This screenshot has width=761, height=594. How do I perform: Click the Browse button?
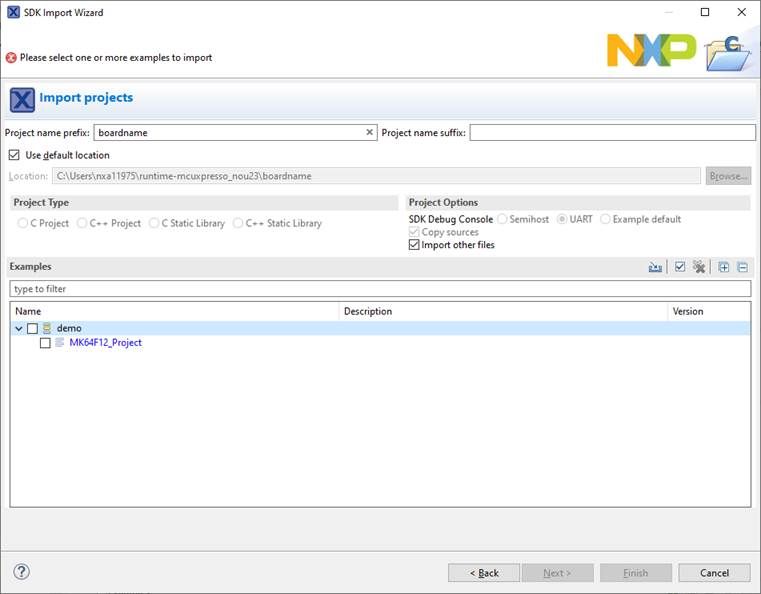point(728,176)
